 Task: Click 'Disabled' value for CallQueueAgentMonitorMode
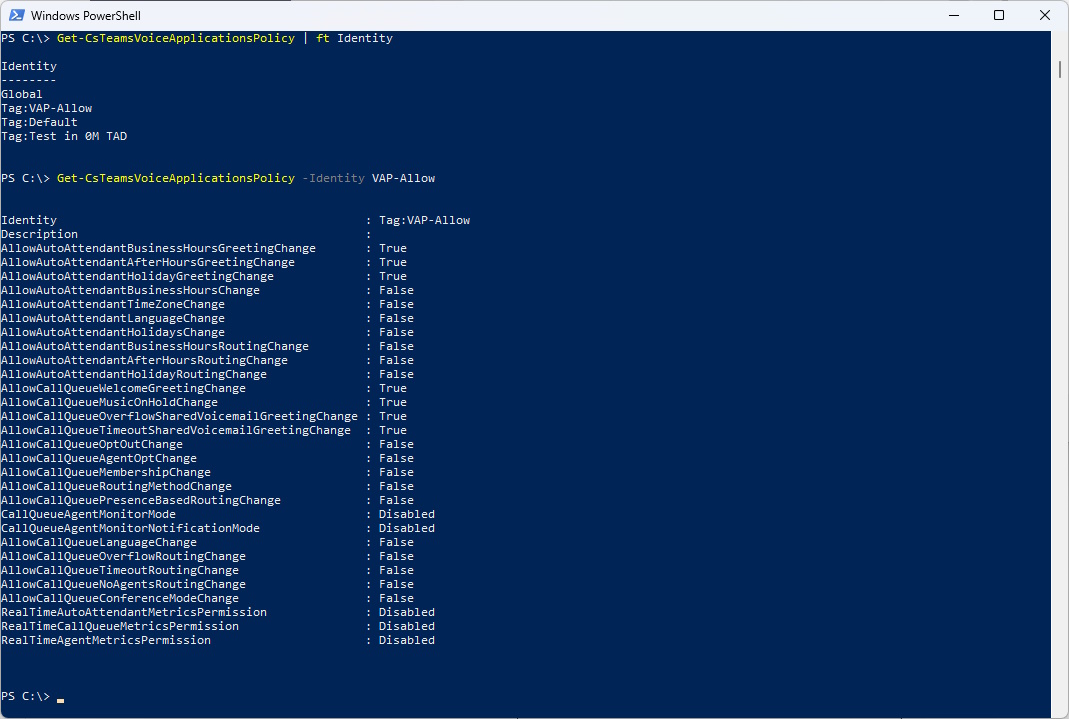click(x=407, y=513)
